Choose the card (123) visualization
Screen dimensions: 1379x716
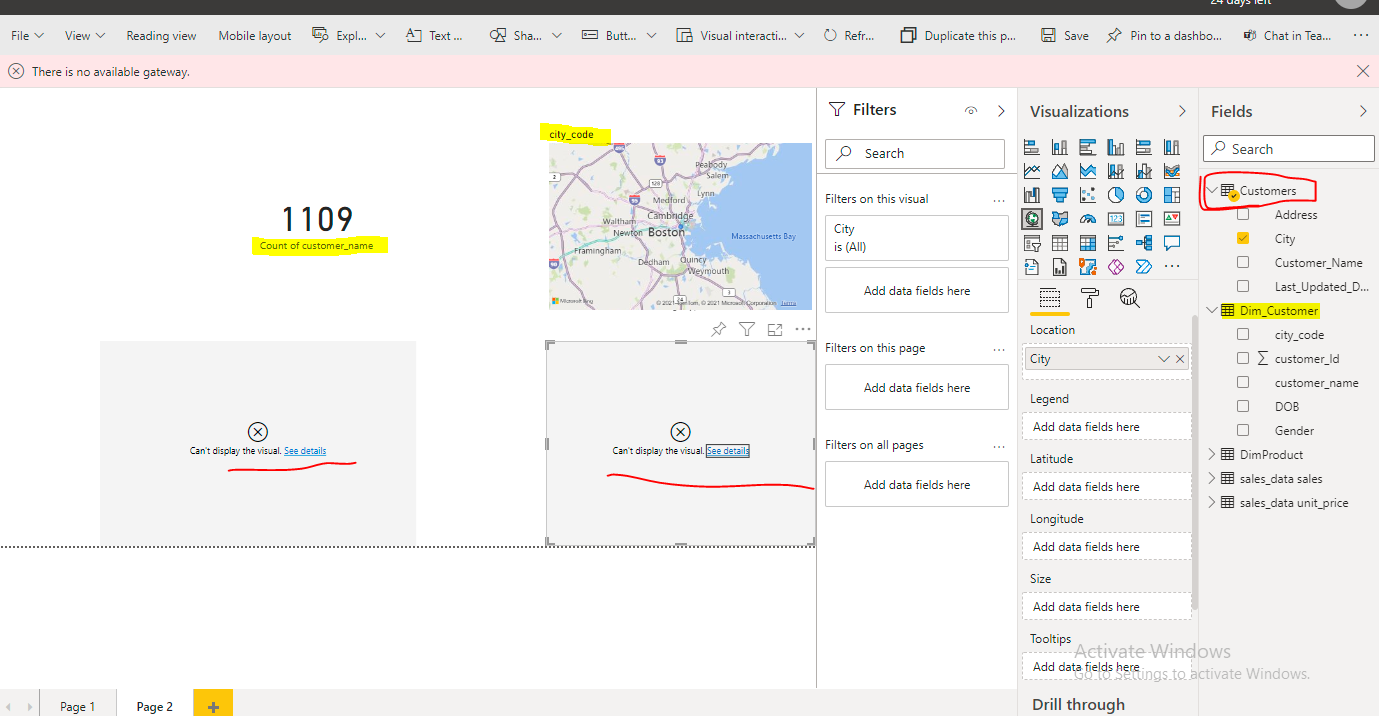coord(1116,219)
